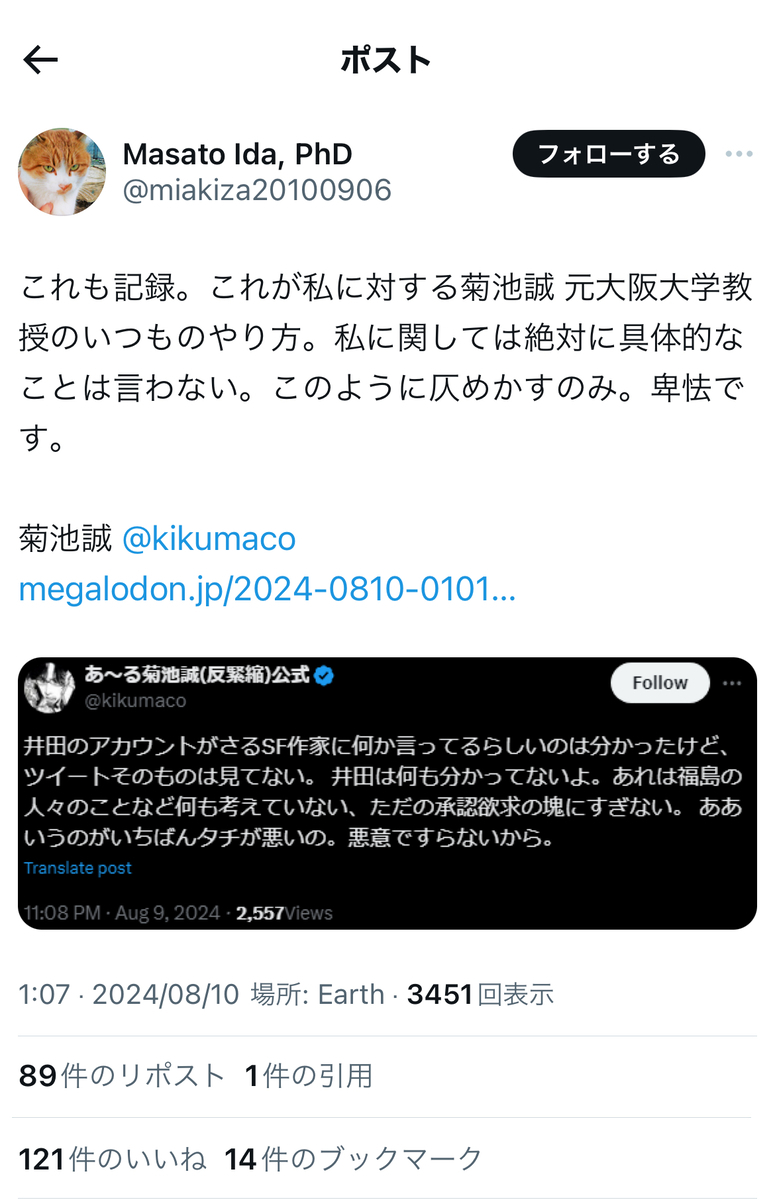Open the @kikumaco mention link

coord(209,539)
